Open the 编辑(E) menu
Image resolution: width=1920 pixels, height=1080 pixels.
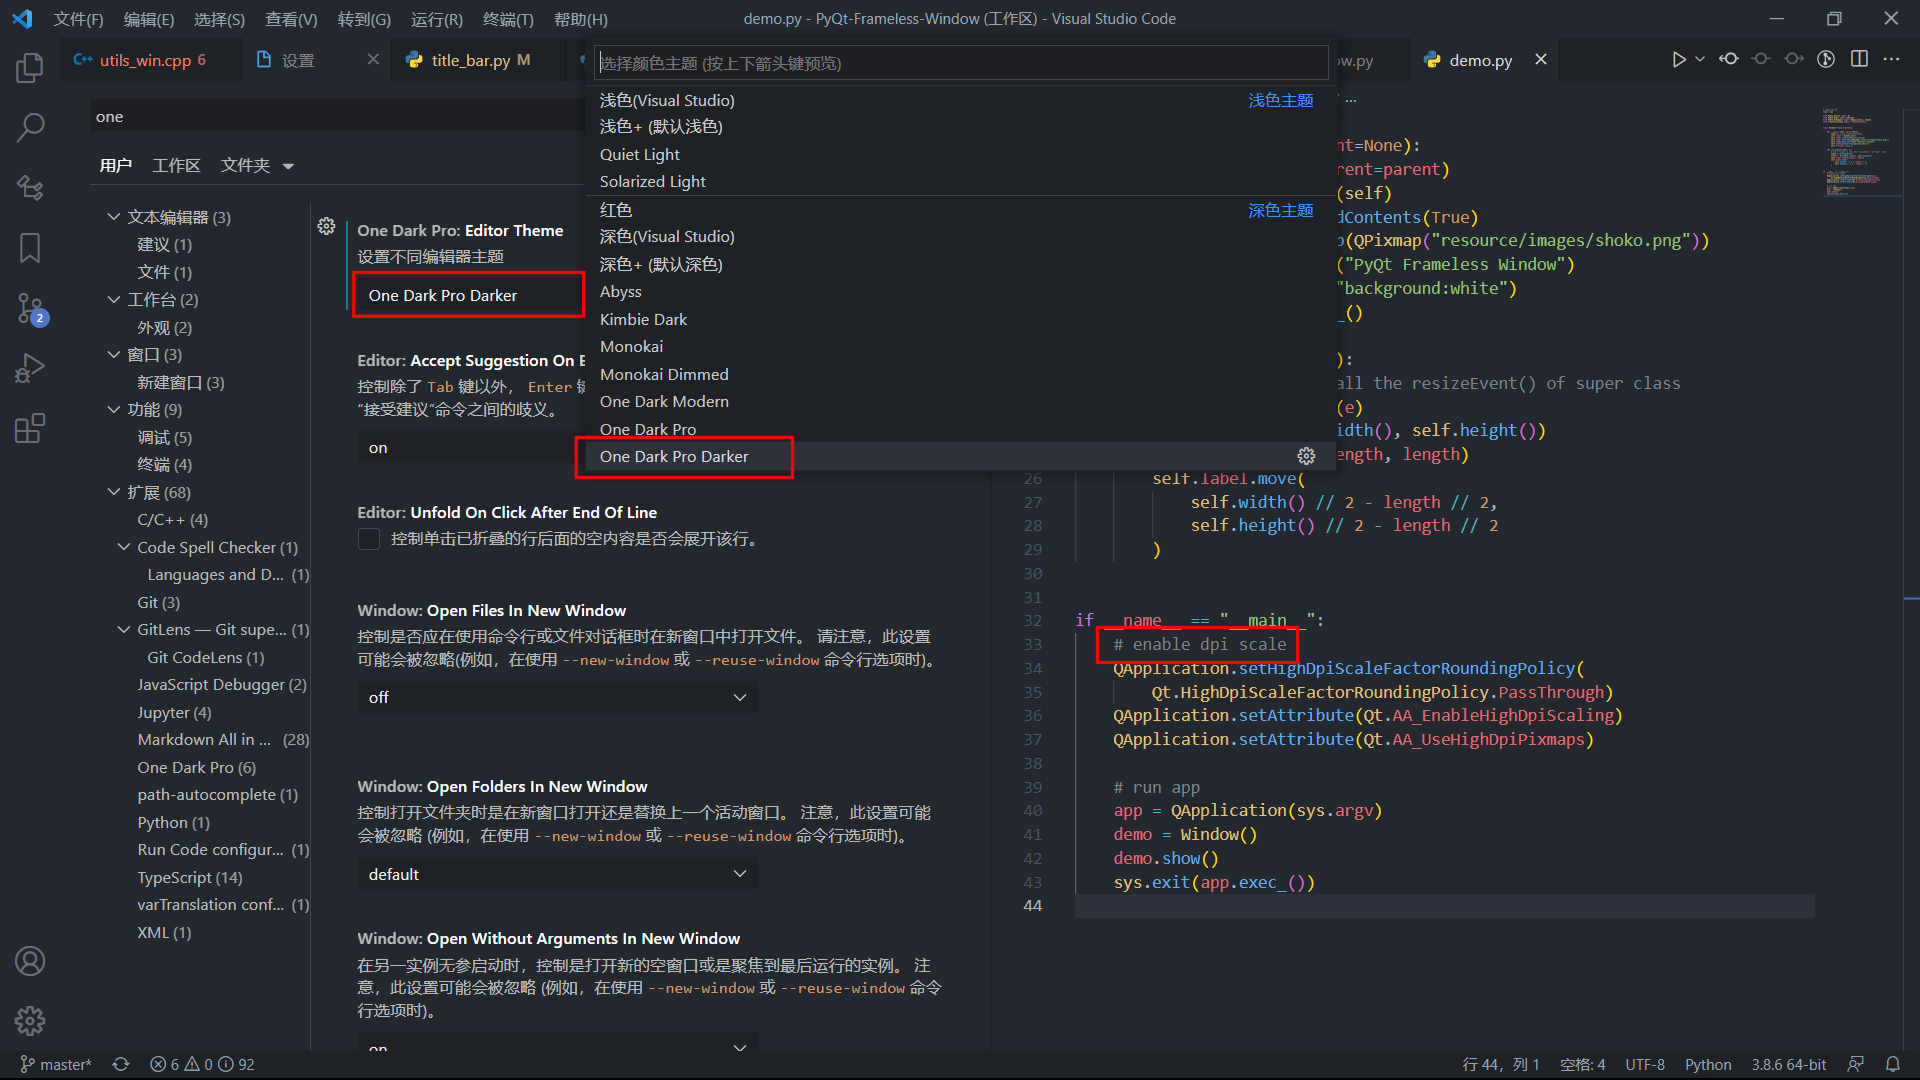tap(148, 19)
